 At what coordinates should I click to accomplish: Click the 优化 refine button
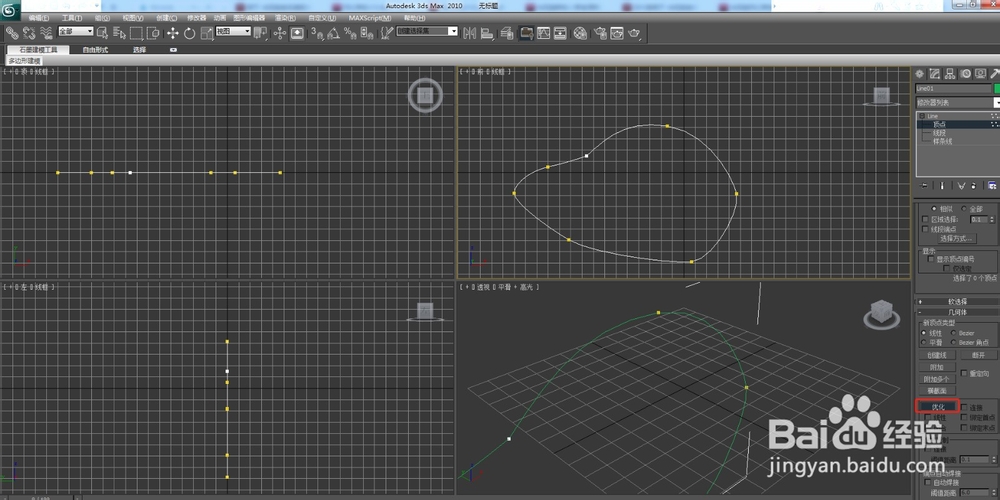[x=938, y=407]
